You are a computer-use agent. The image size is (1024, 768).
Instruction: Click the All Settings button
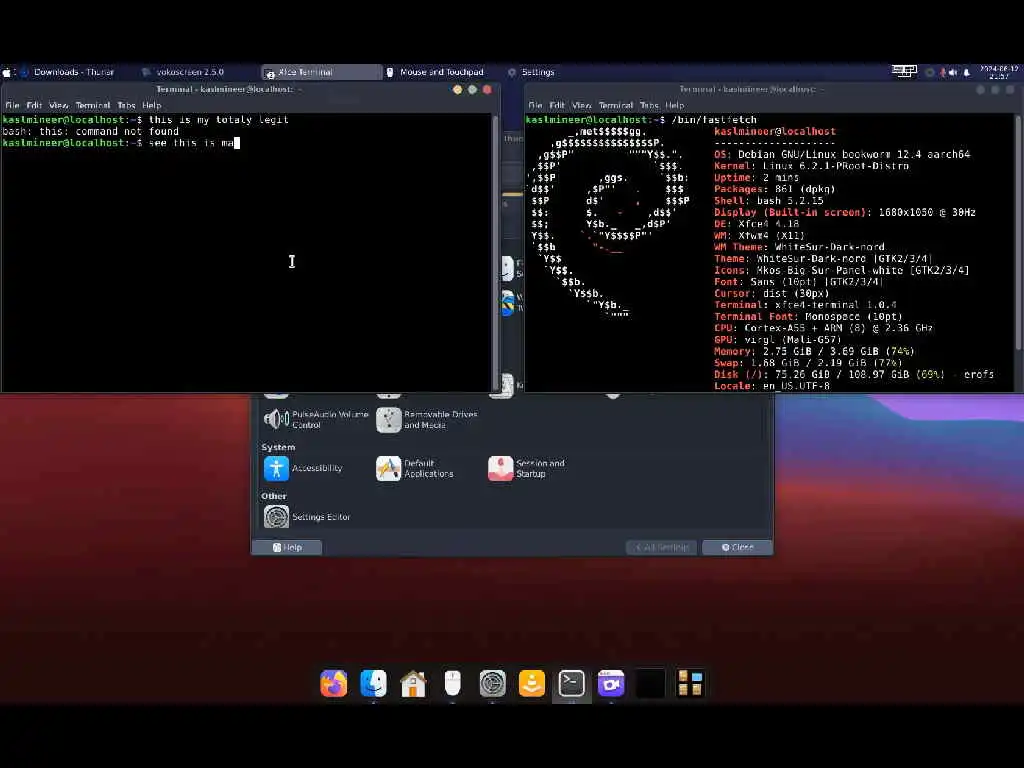pos(662,547)
